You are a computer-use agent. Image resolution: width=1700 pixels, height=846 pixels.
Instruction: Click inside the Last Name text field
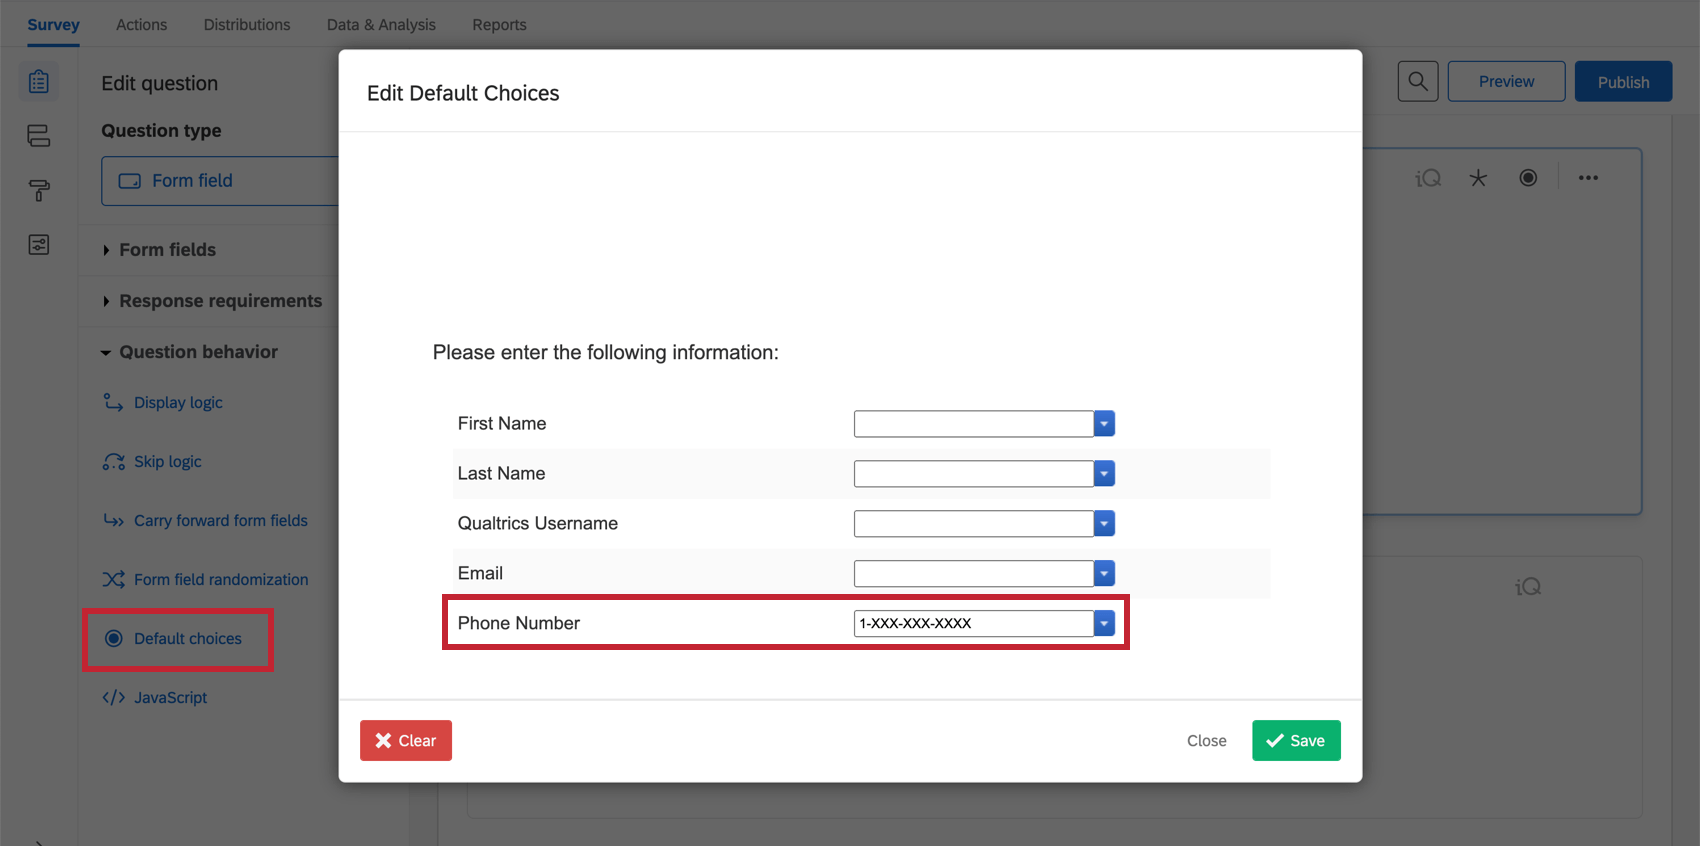[x=973, y=474]
